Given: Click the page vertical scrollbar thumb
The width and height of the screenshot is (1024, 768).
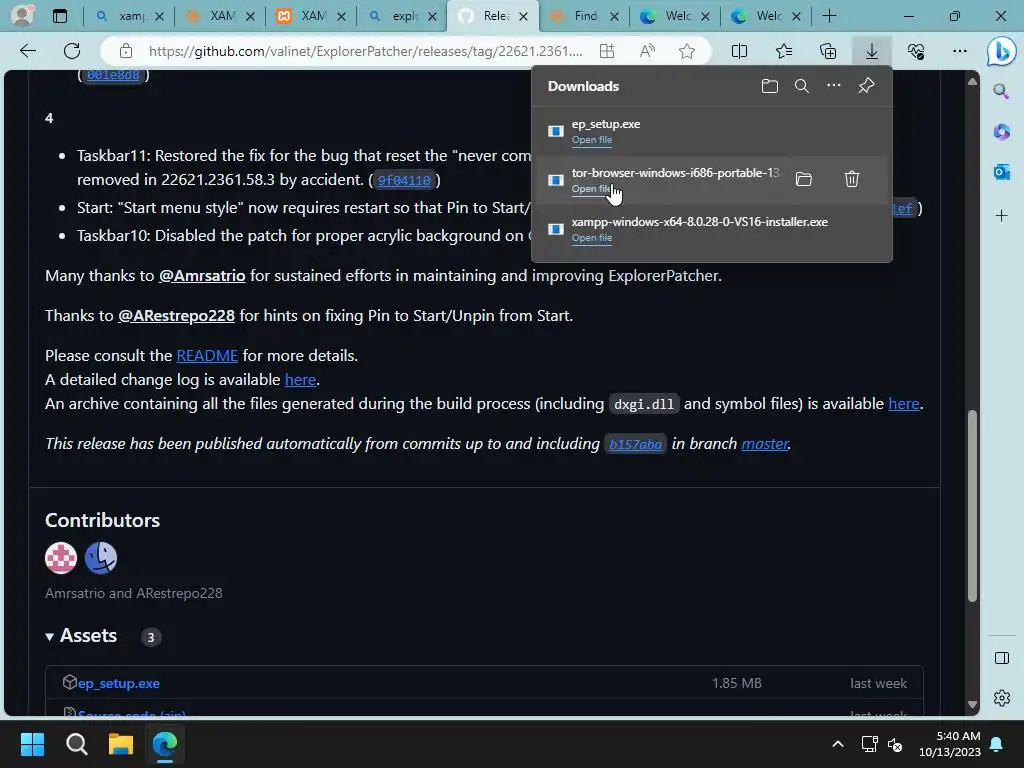Looking at the screenshot, I should coord(972,505).
